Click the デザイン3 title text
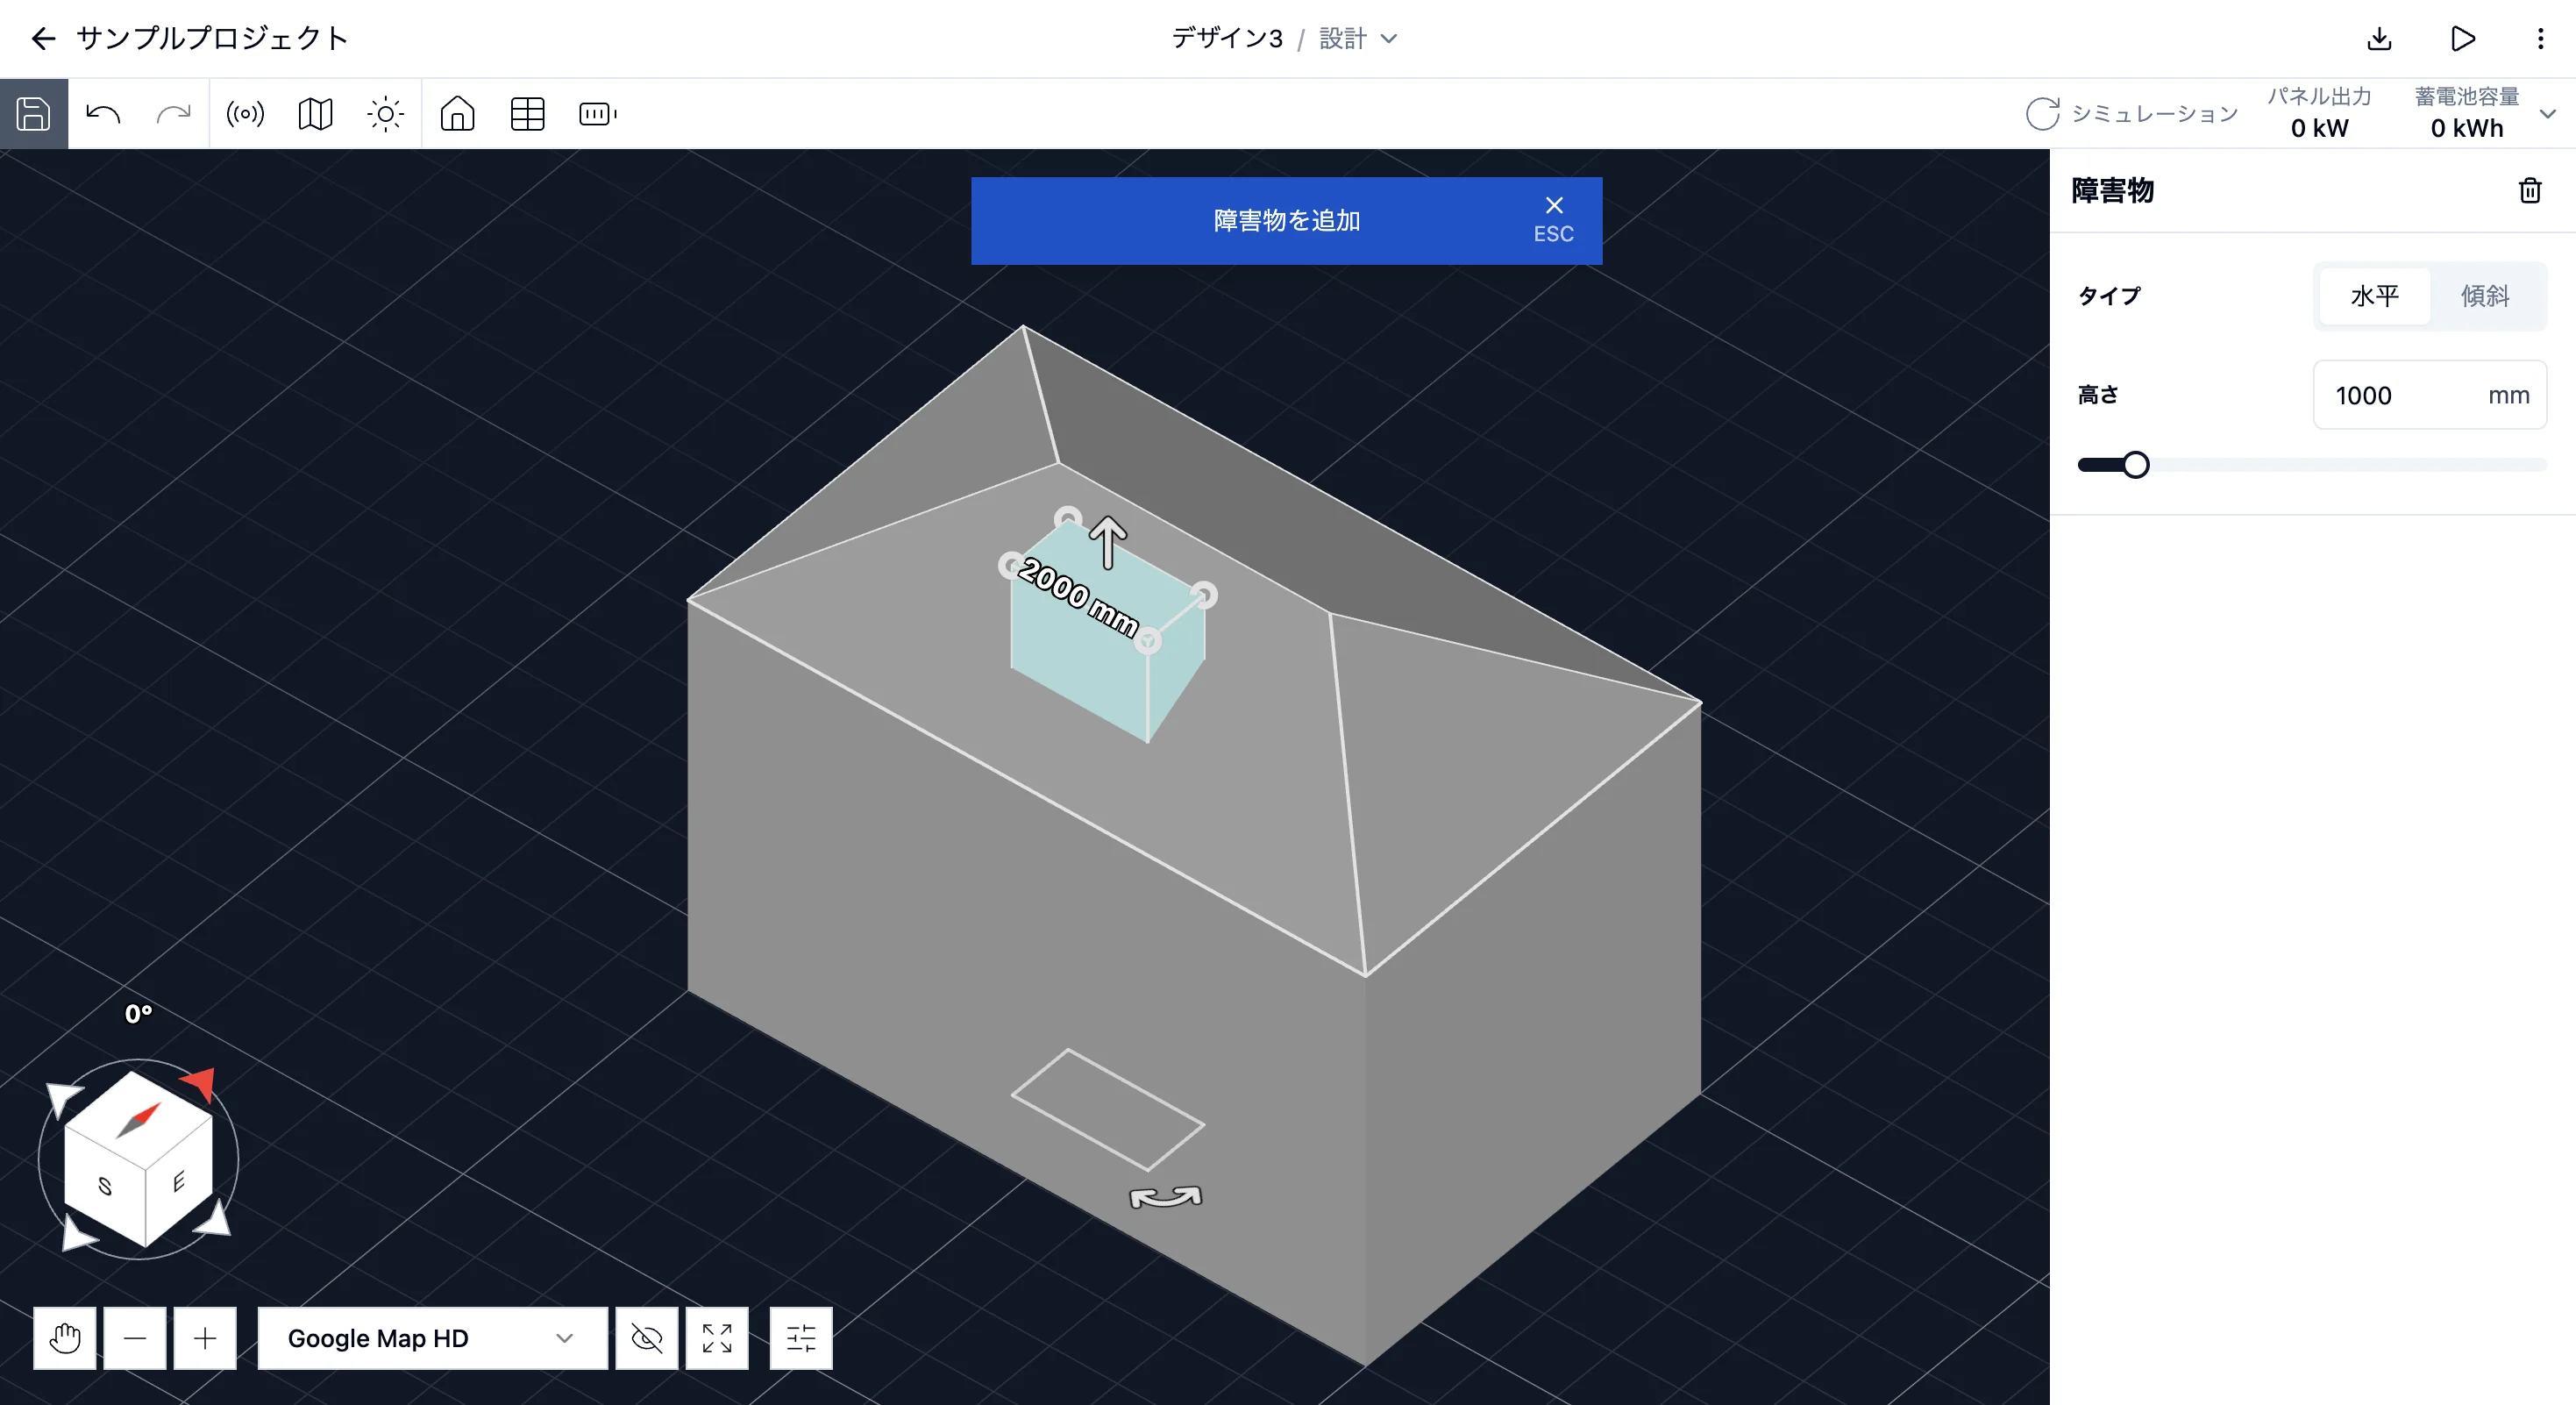Screen dimensions: 2576x1405 1227,39
